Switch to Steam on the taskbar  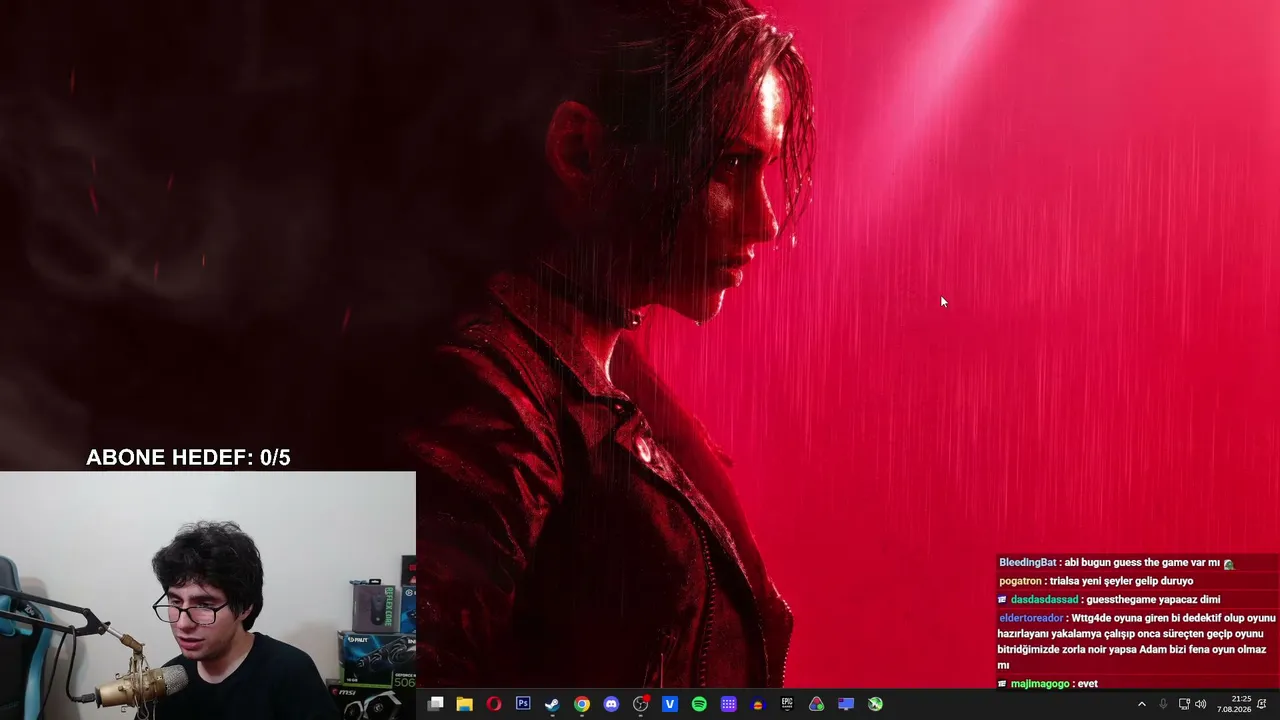(x=552, y=704)
